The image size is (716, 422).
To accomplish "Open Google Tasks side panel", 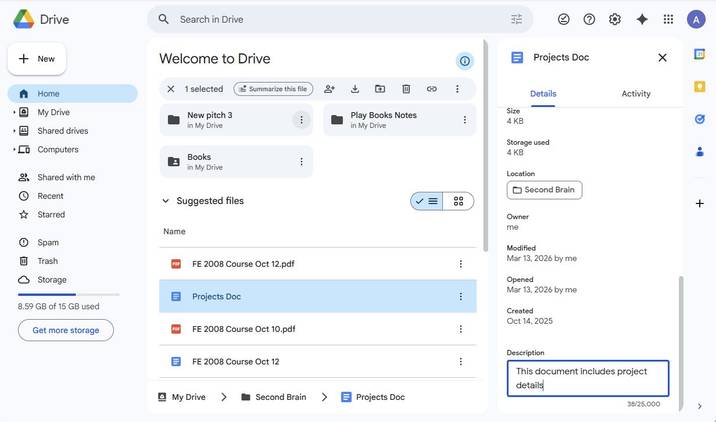I will 699,119.
